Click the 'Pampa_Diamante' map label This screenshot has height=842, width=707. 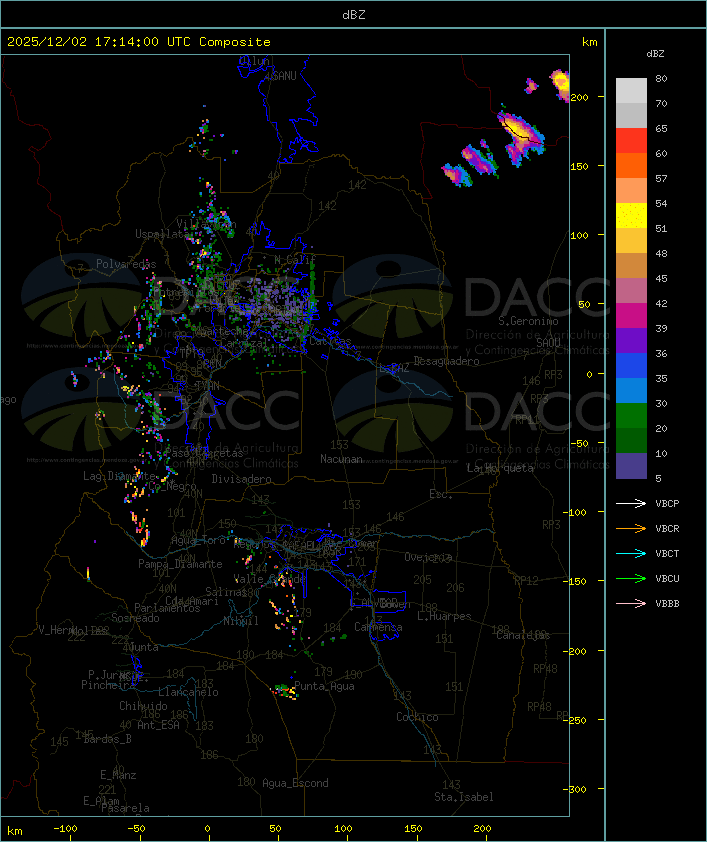180,564
